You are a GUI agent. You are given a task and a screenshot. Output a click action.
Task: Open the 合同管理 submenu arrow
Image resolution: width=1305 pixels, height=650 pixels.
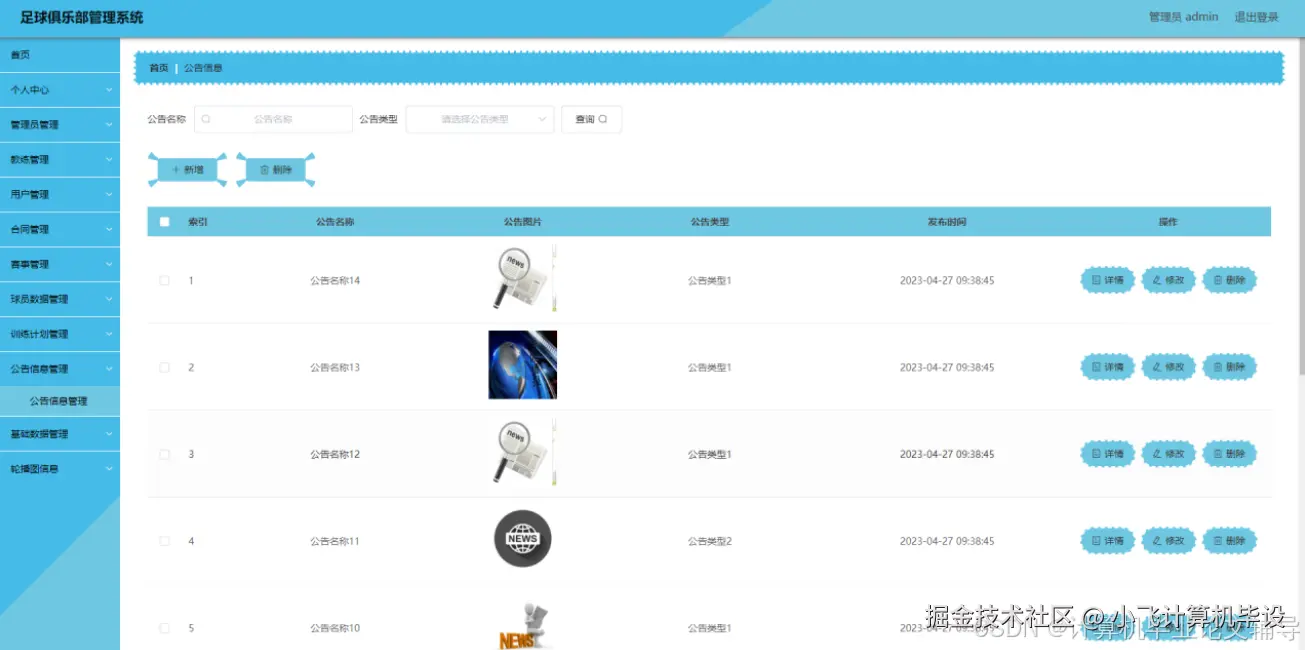point(108,230)
